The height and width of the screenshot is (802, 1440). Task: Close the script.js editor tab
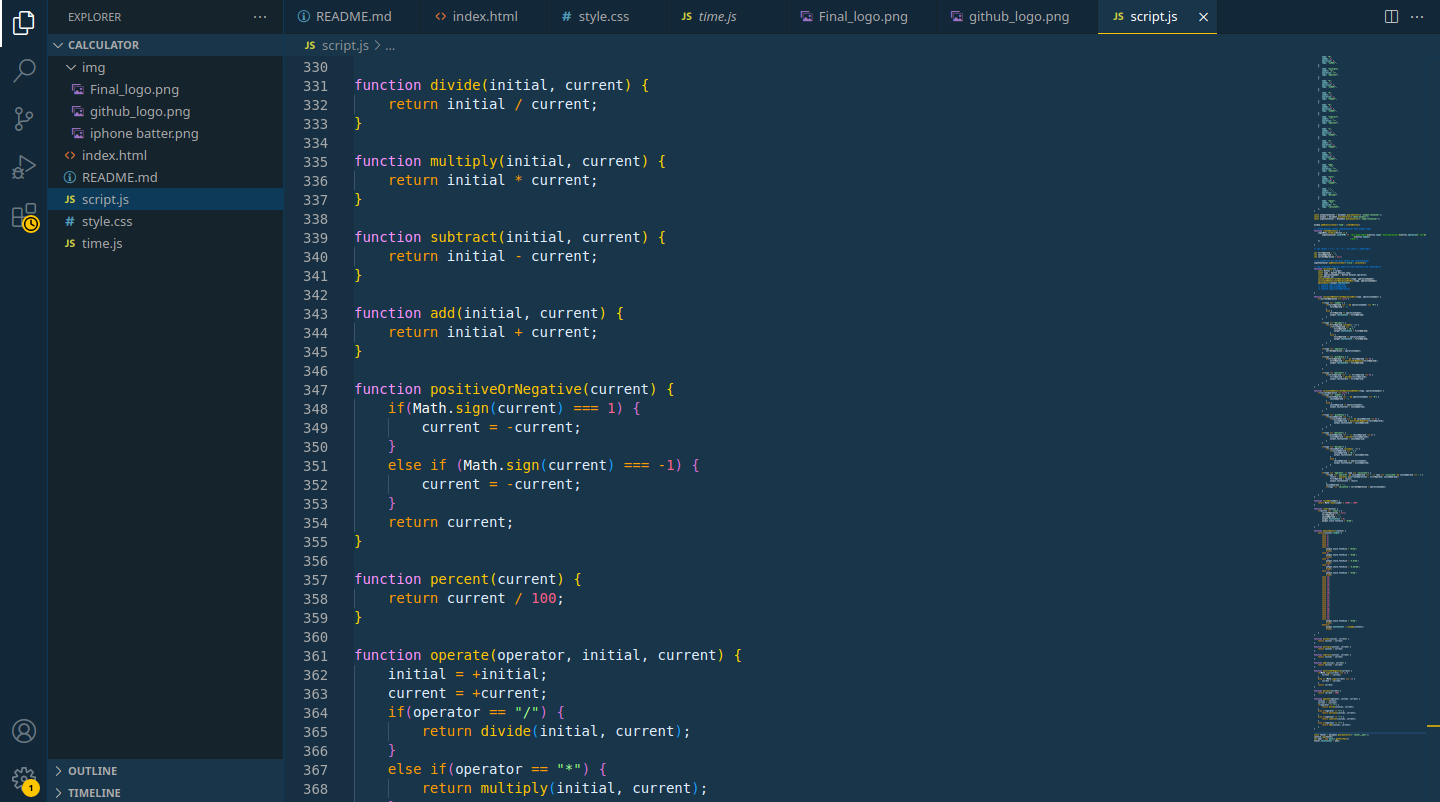coord(1203,17)
